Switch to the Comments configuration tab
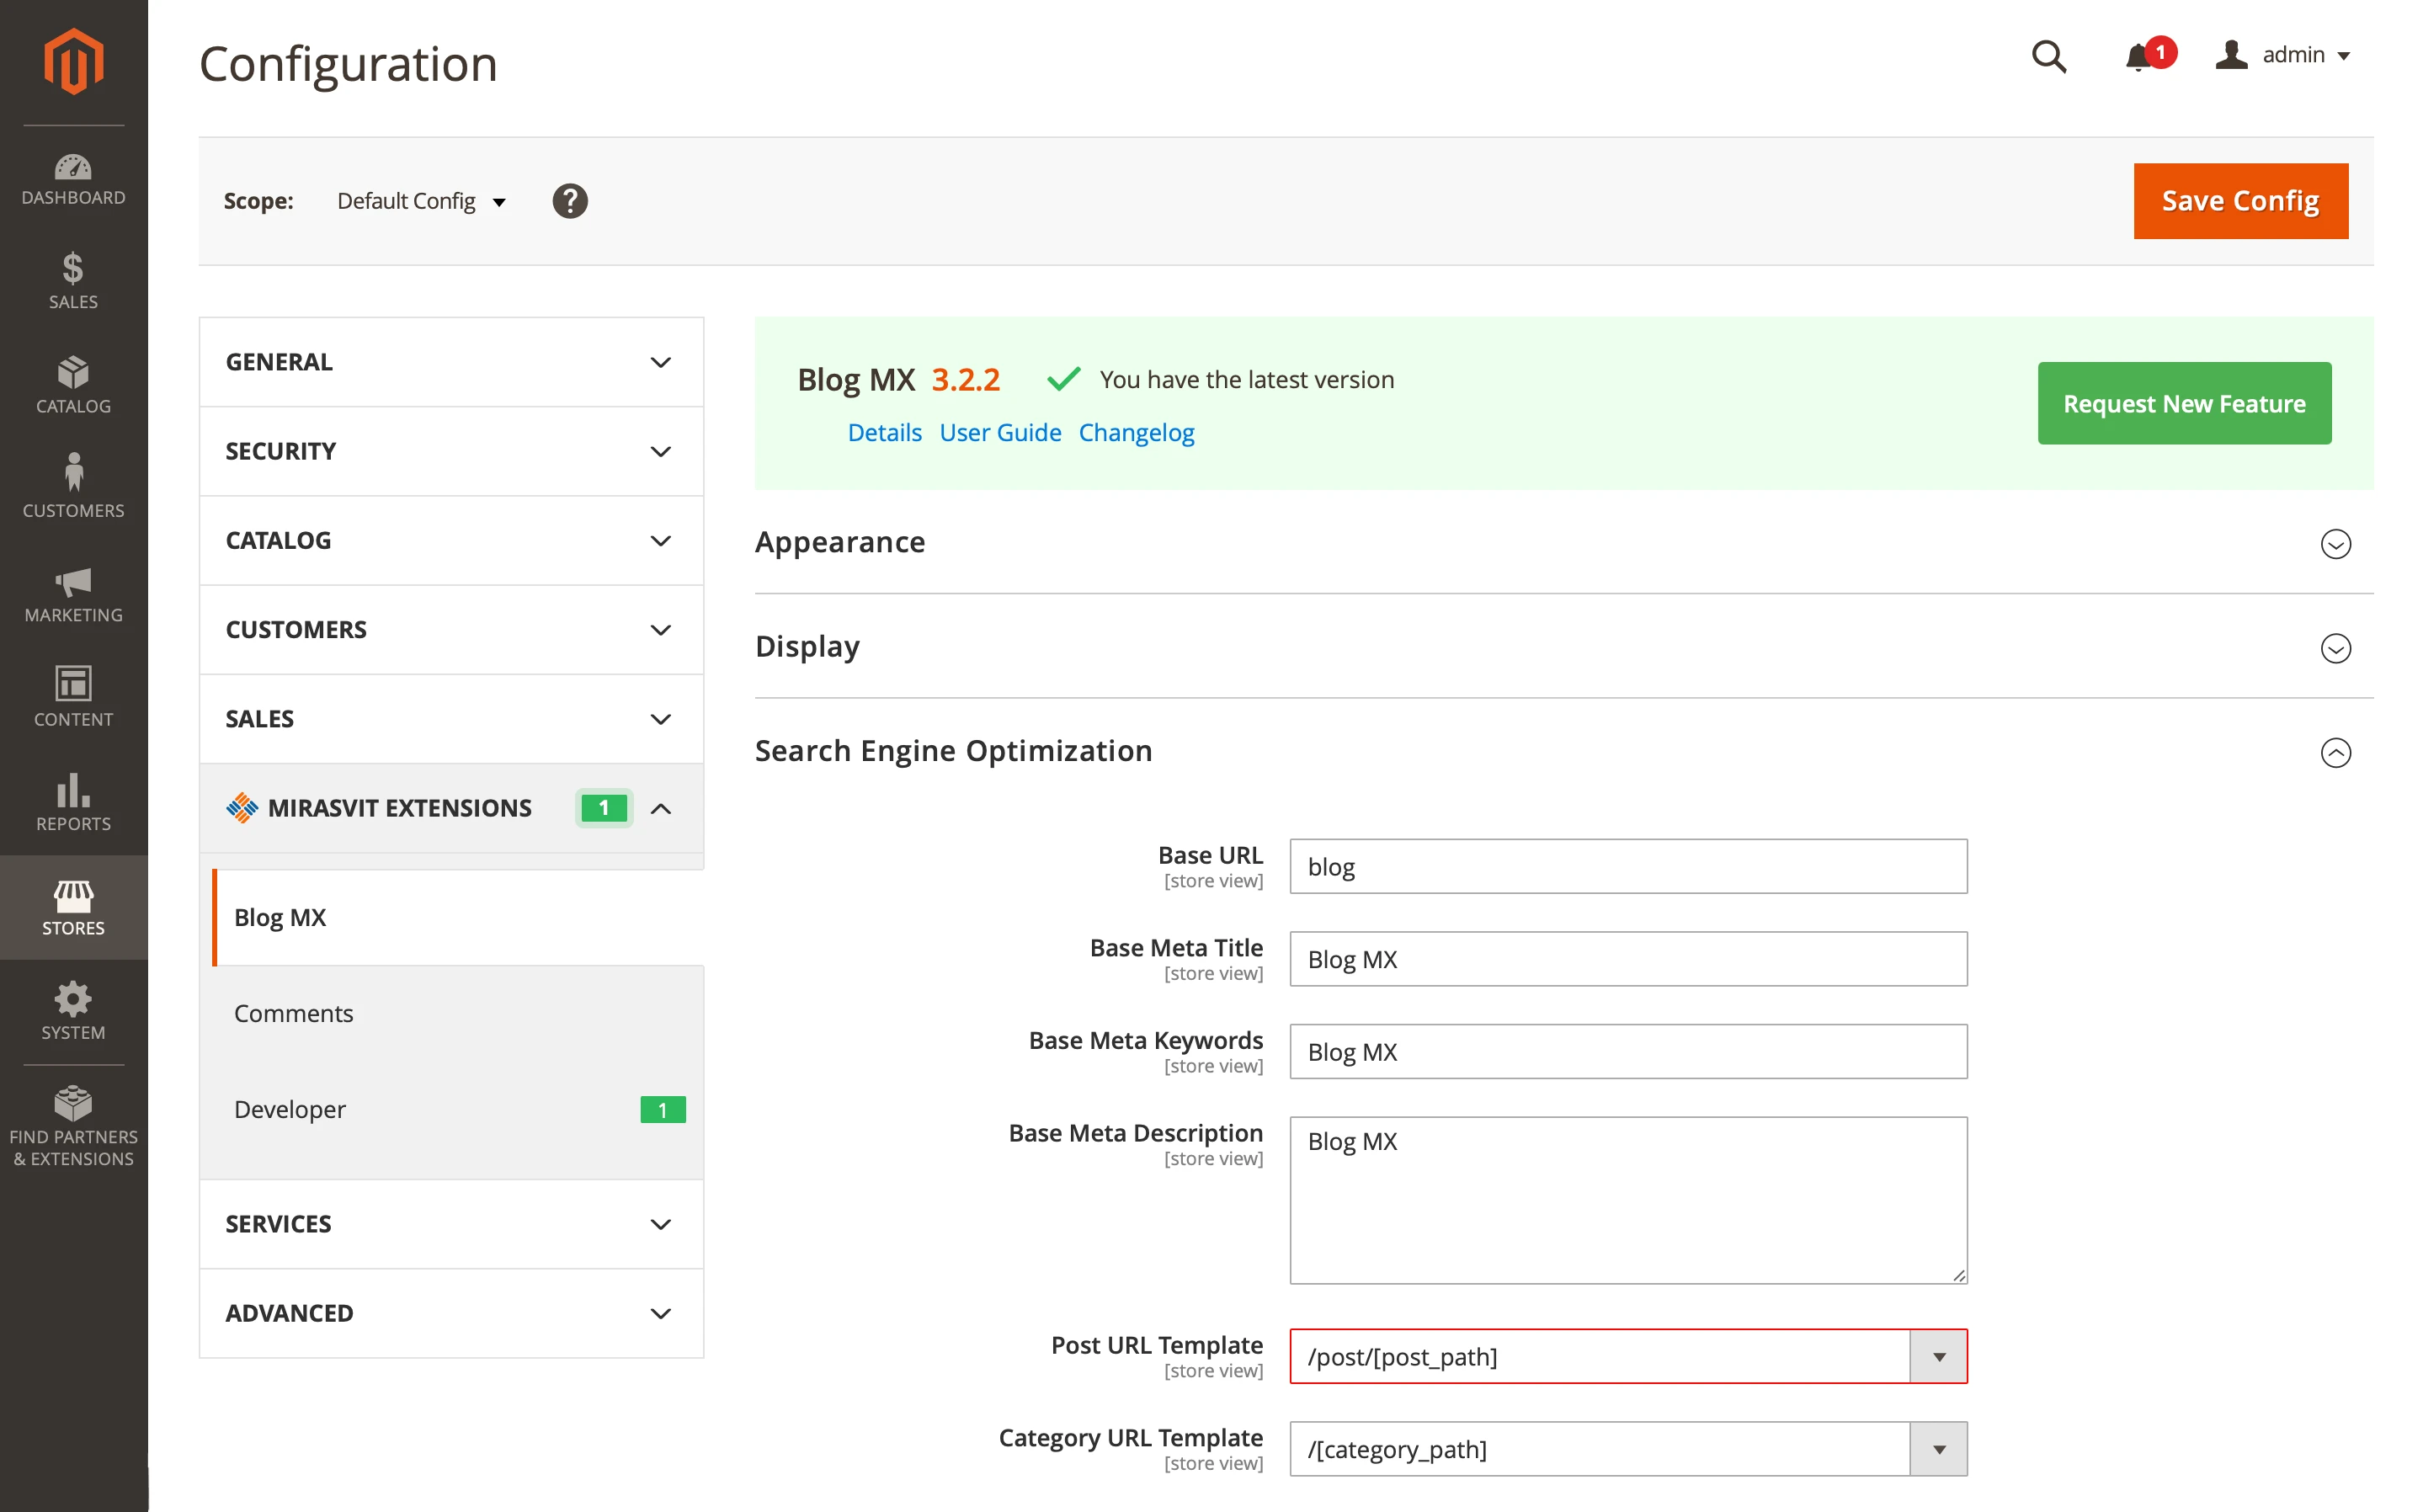The height and width of the screenshot is (1512, 2423). point(293,1013)
